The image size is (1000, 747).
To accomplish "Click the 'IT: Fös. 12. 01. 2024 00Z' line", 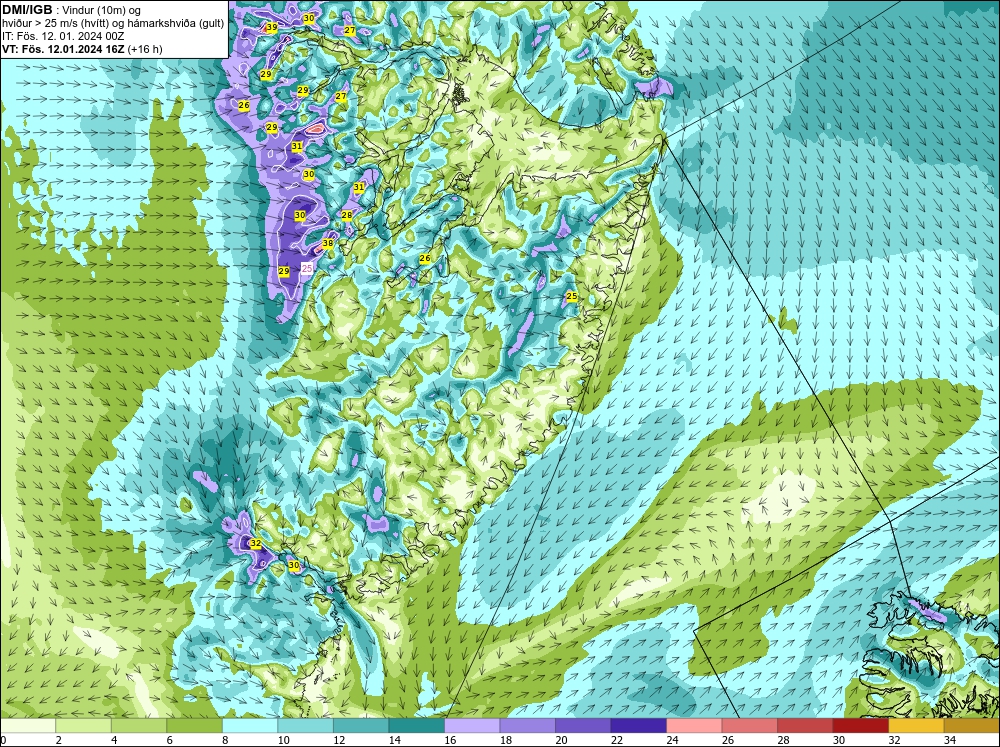I will pos(62,36).
